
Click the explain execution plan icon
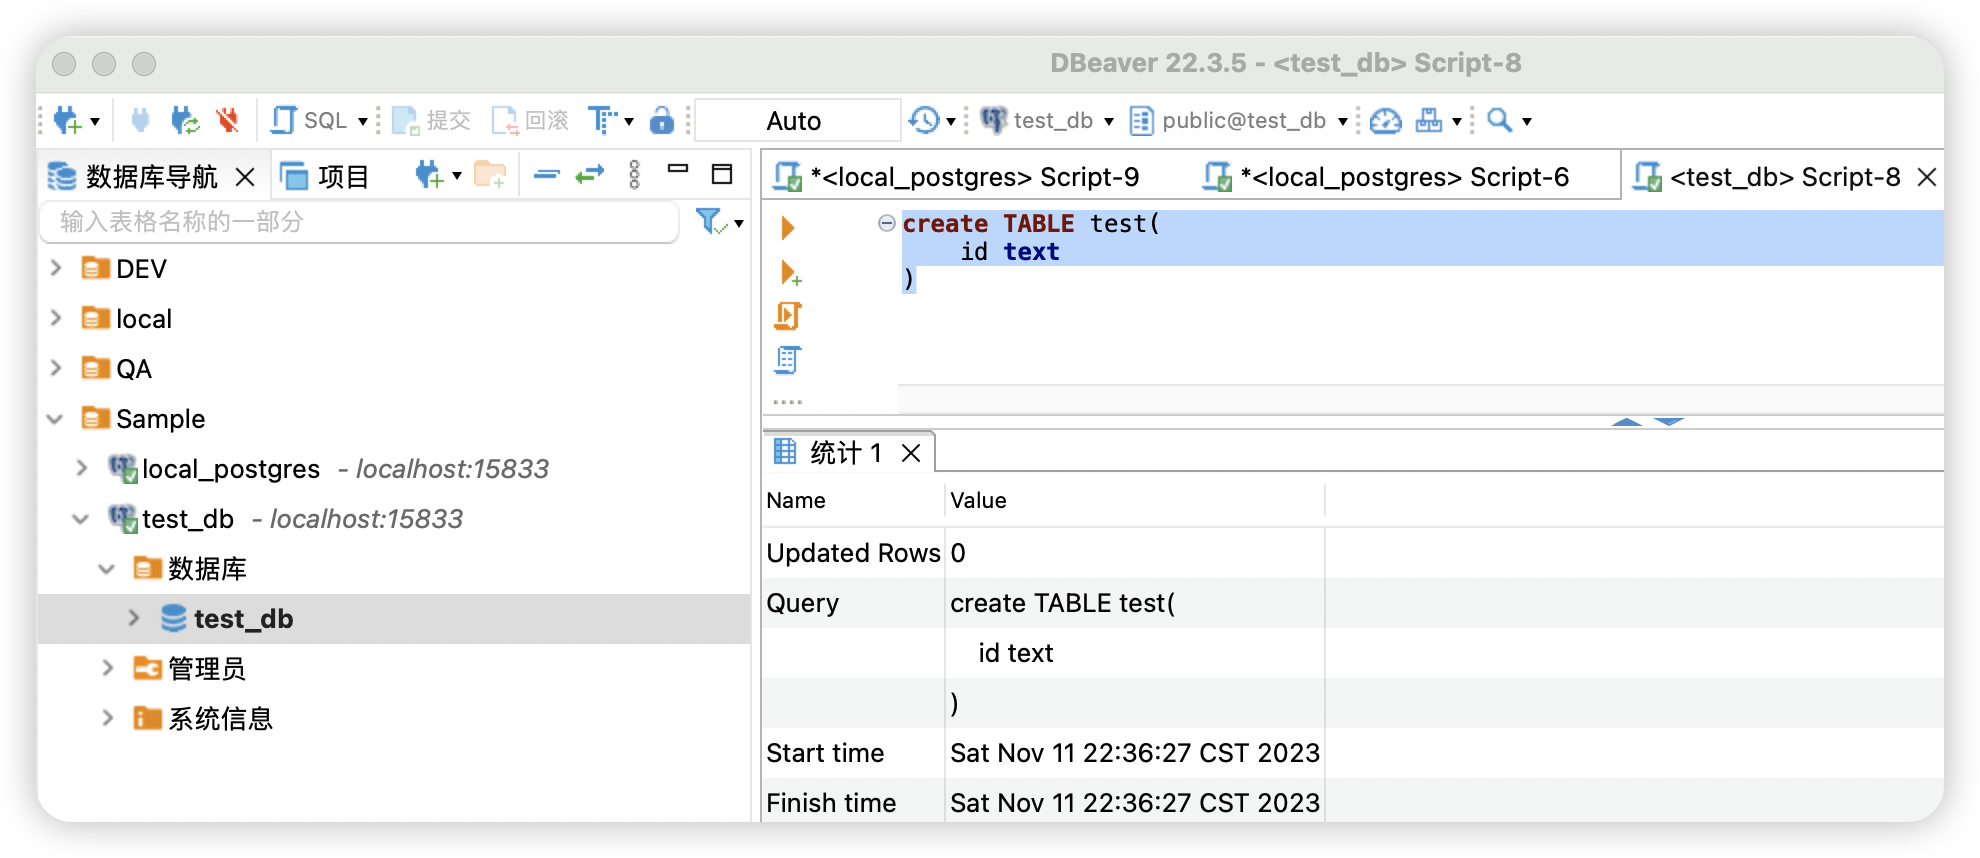[788, 360]
